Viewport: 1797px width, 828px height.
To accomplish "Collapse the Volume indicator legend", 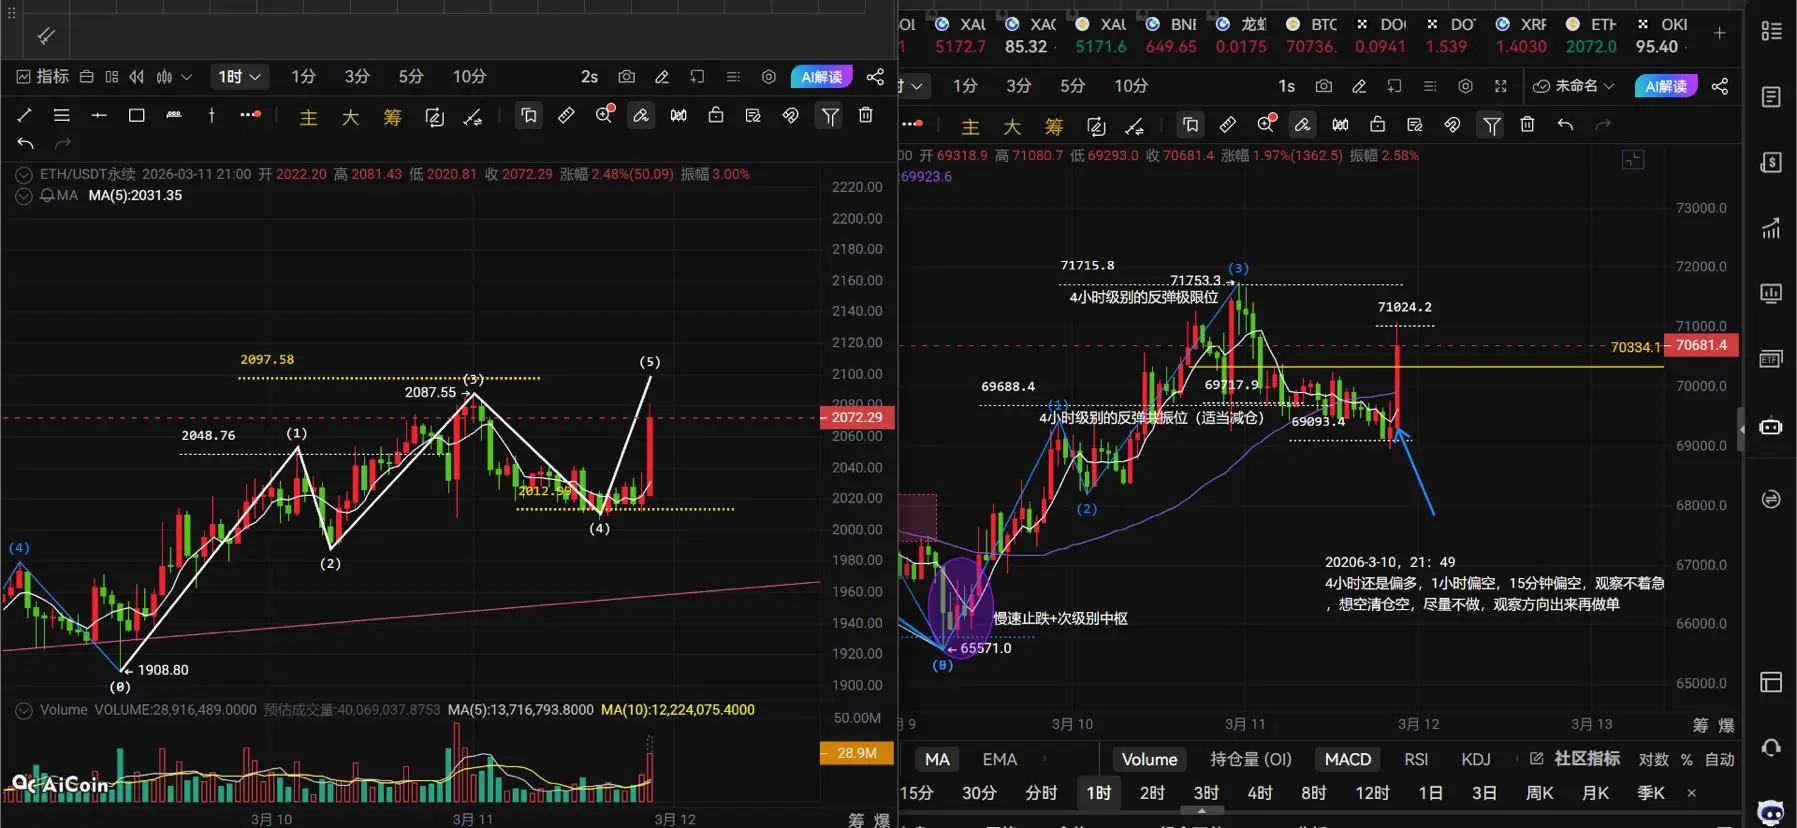I will pyautogui.click(x=24, y=710).
